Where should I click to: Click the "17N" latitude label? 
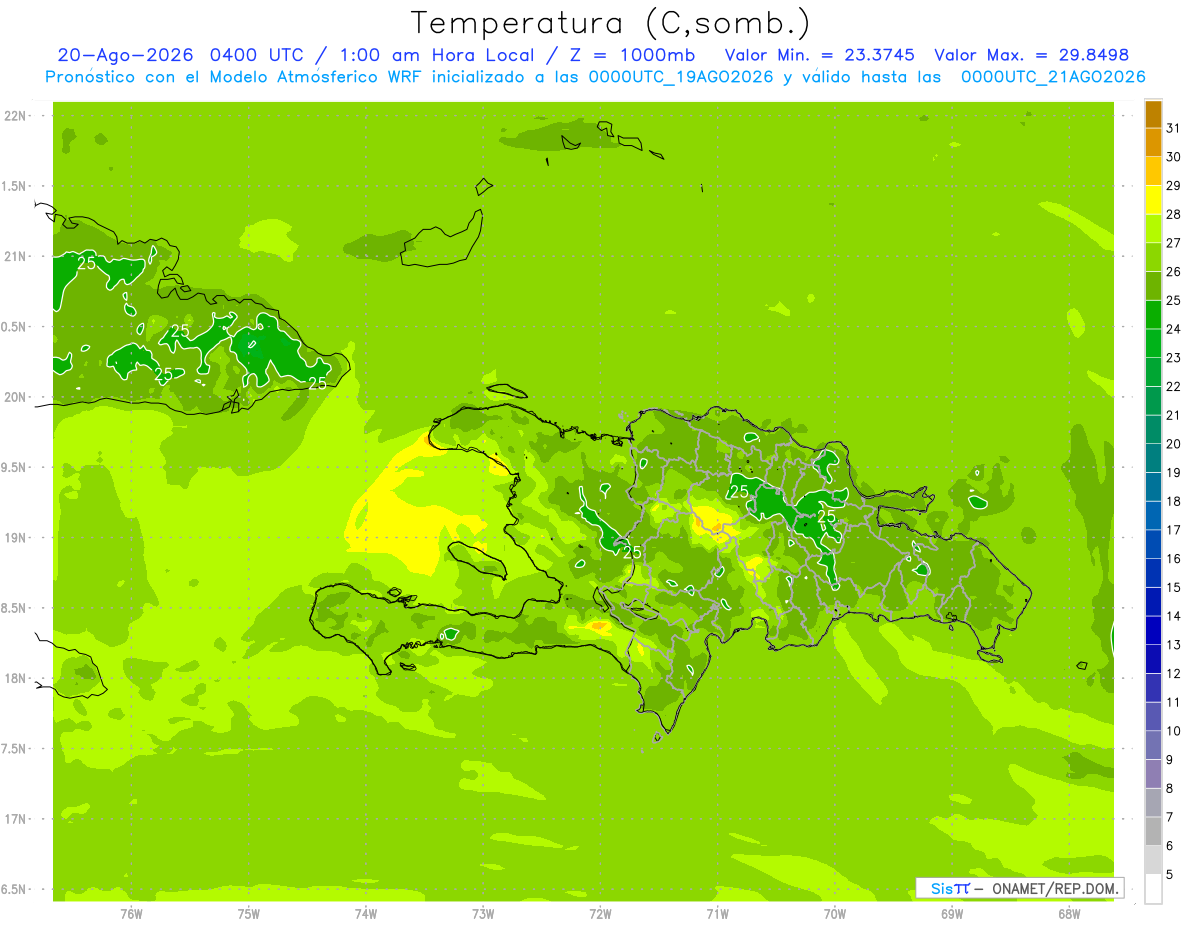tap(15, 819)
